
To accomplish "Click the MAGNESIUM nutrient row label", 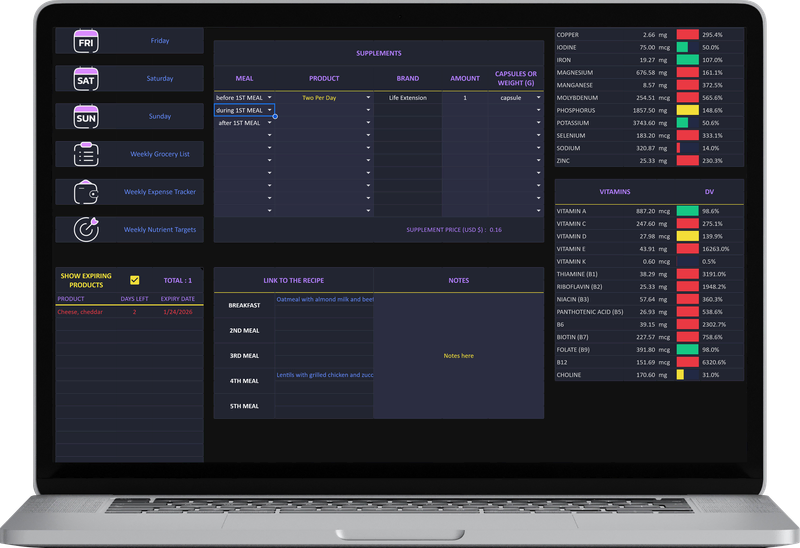I will click(x=574, y=72).
